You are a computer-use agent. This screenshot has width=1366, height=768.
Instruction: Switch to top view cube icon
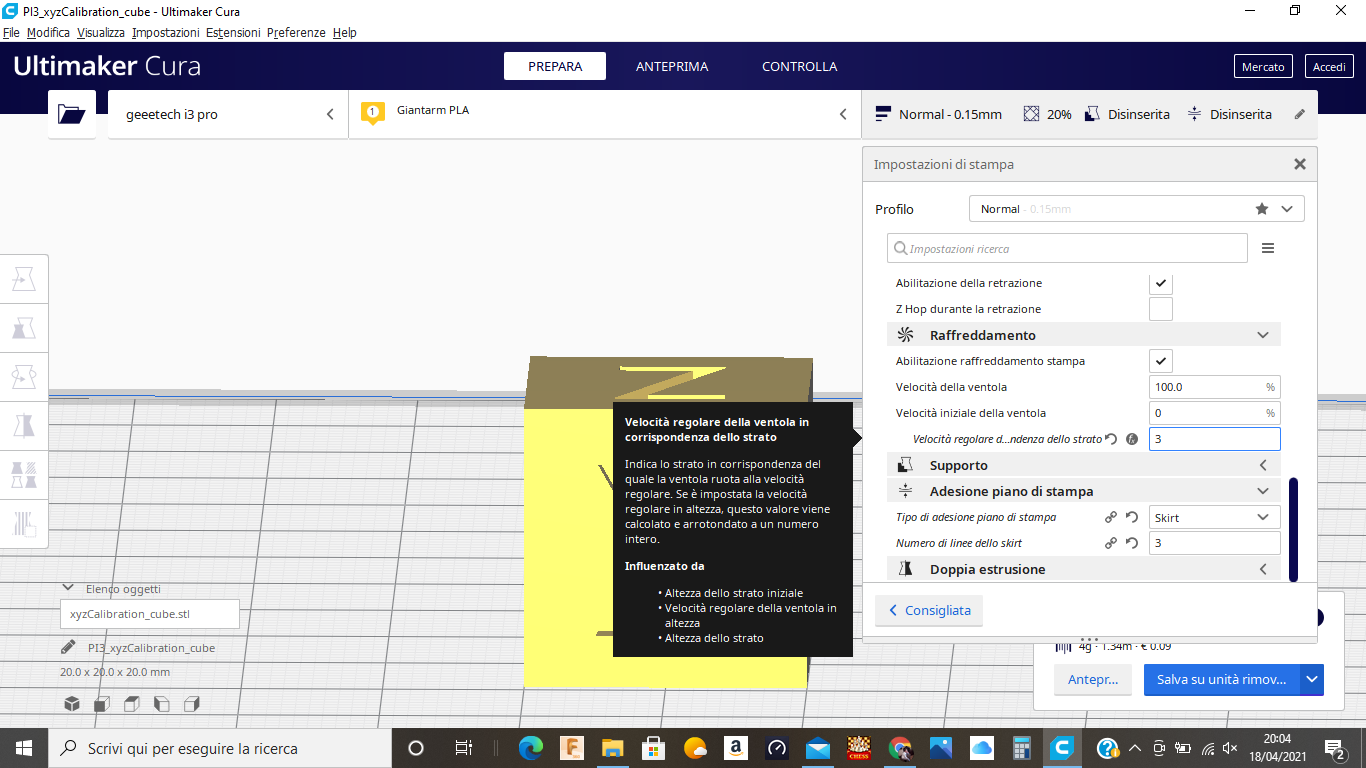pyautogui.click(x=132, y=704)
